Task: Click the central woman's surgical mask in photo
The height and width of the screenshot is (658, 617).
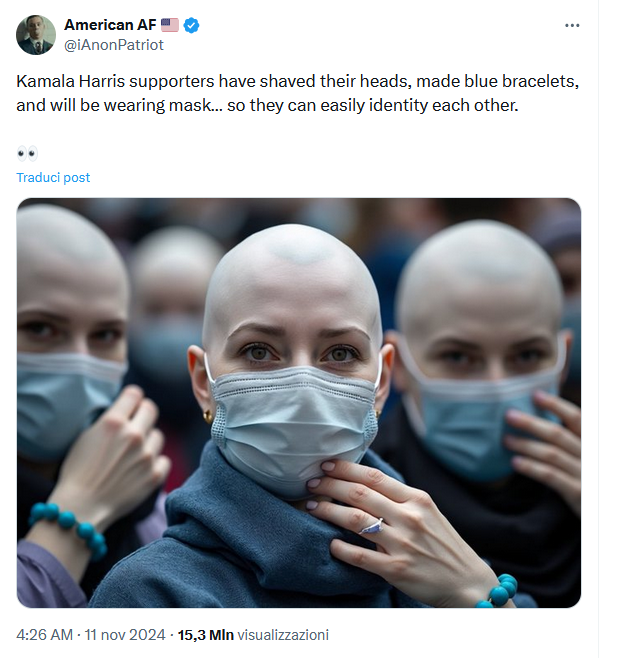Action: click(x=295, y=426)
